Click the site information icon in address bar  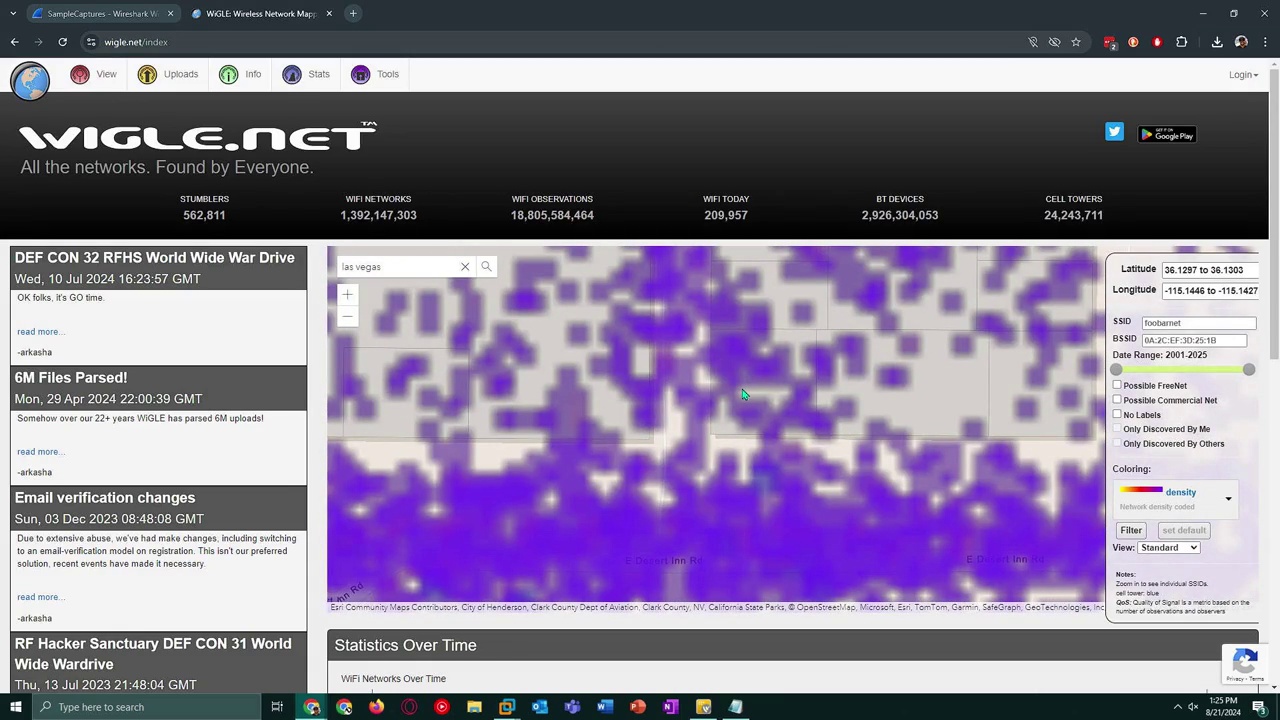91,42
